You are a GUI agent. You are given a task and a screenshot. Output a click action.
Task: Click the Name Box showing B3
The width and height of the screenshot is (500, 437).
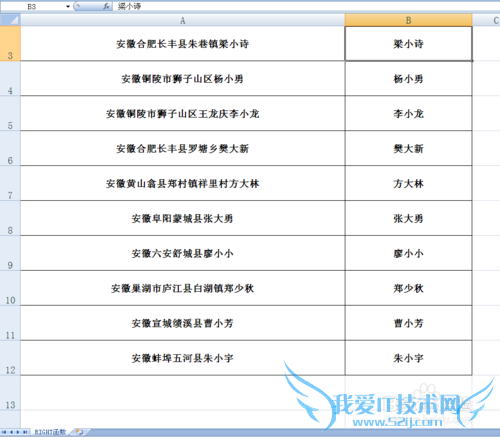(x=32, y=6)
